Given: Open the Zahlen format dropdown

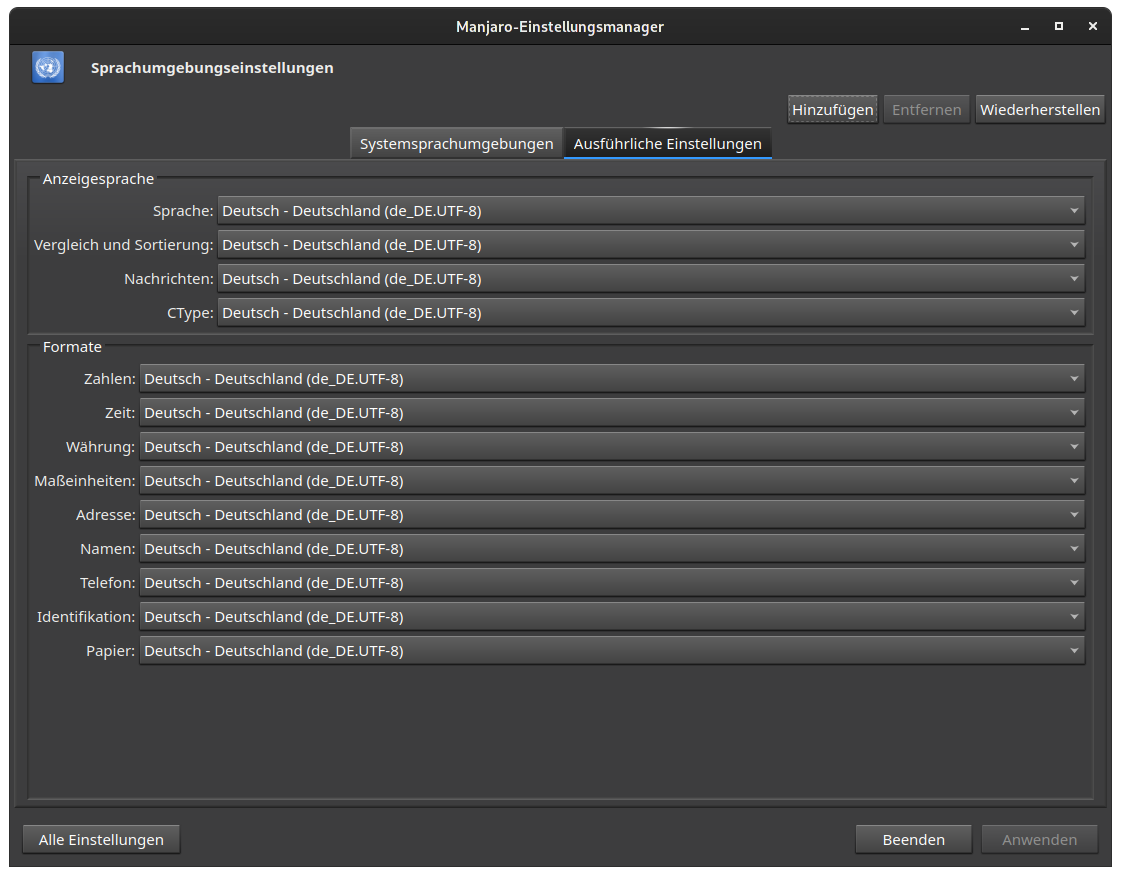Looking at the screenshot, I should 611,379.
